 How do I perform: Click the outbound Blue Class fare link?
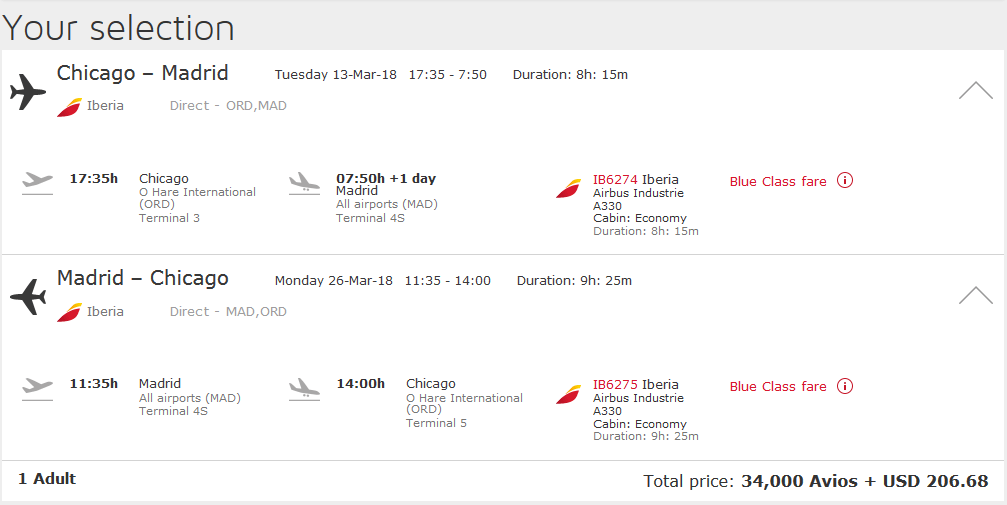(x=778, y=182)
